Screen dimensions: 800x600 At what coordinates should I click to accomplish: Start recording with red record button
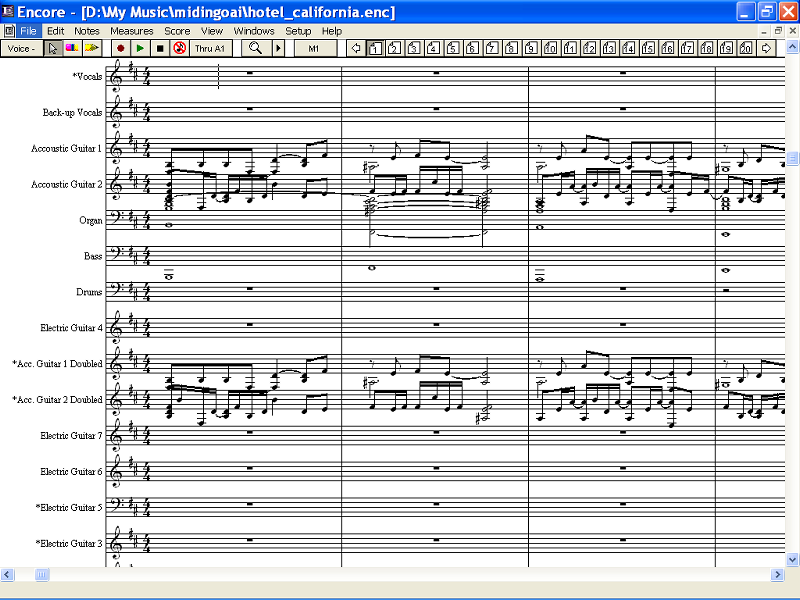[x=121, y=48]
